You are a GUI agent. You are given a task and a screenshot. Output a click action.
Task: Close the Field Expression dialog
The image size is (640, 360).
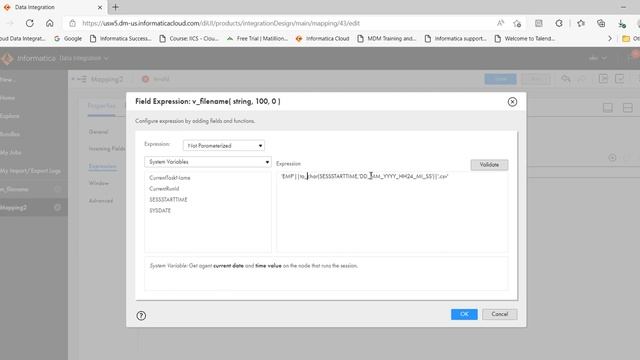point(512,102)
